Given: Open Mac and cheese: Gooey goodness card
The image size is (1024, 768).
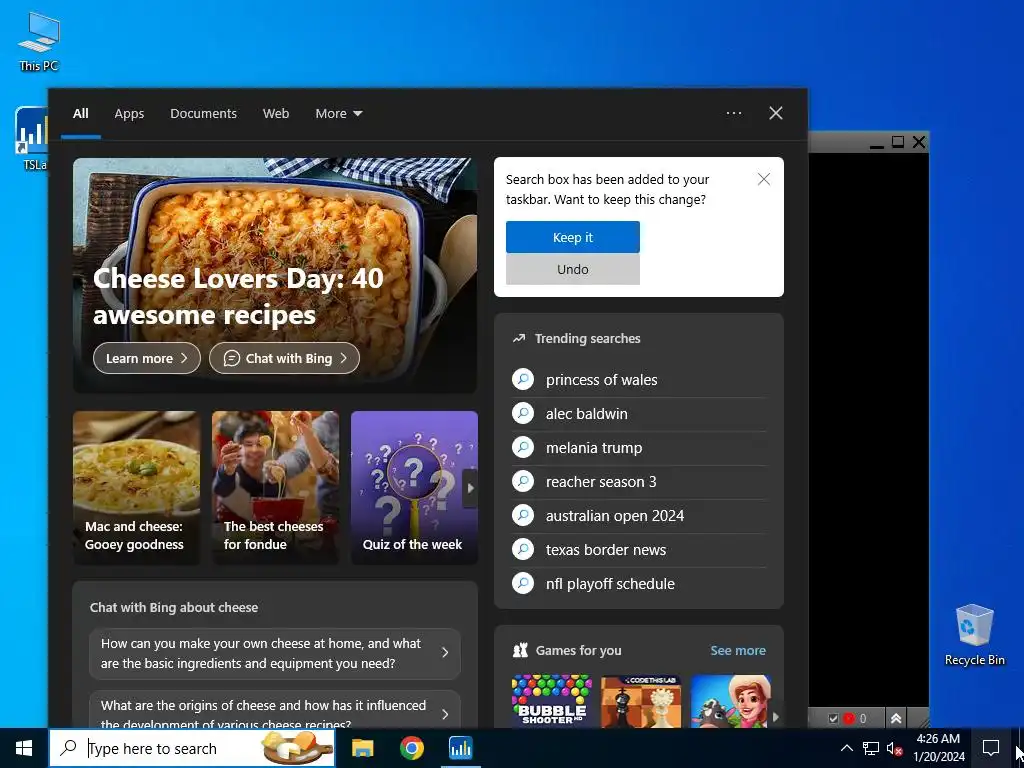Looking at the screenshot, I should [136, 487].
